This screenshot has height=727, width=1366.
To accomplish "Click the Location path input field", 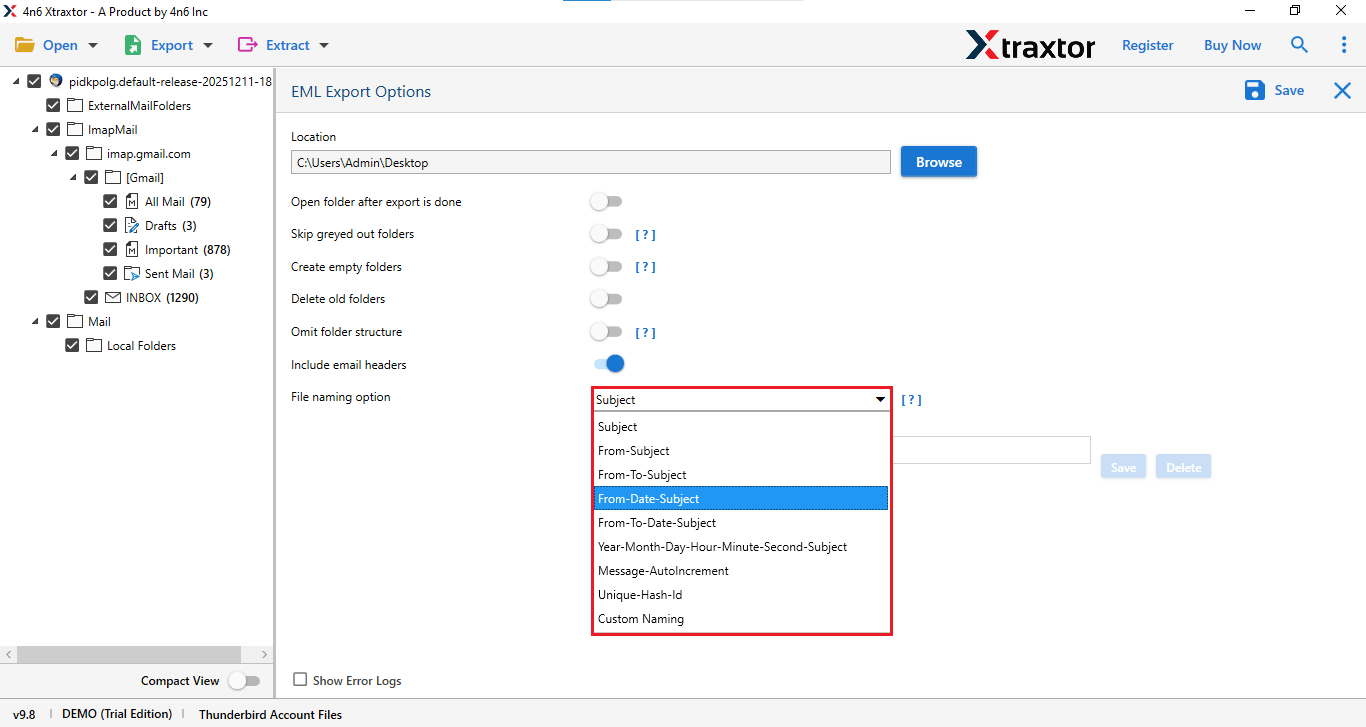I will pyautogui.click(x=590, y=161).
